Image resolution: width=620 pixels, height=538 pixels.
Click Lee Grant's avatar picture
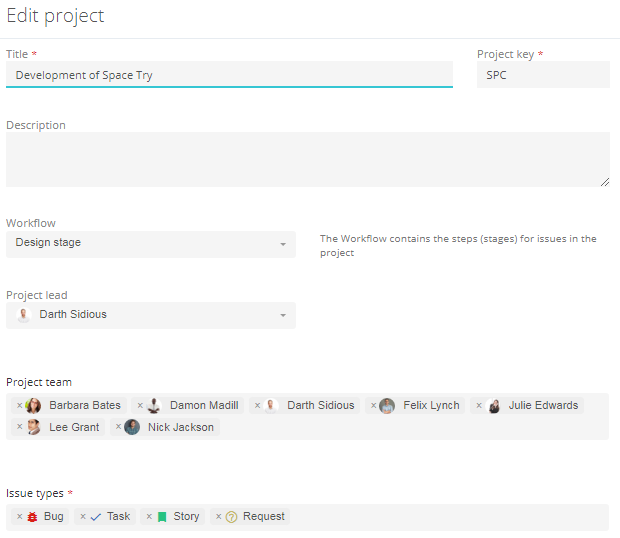click(x=33, y=427)
